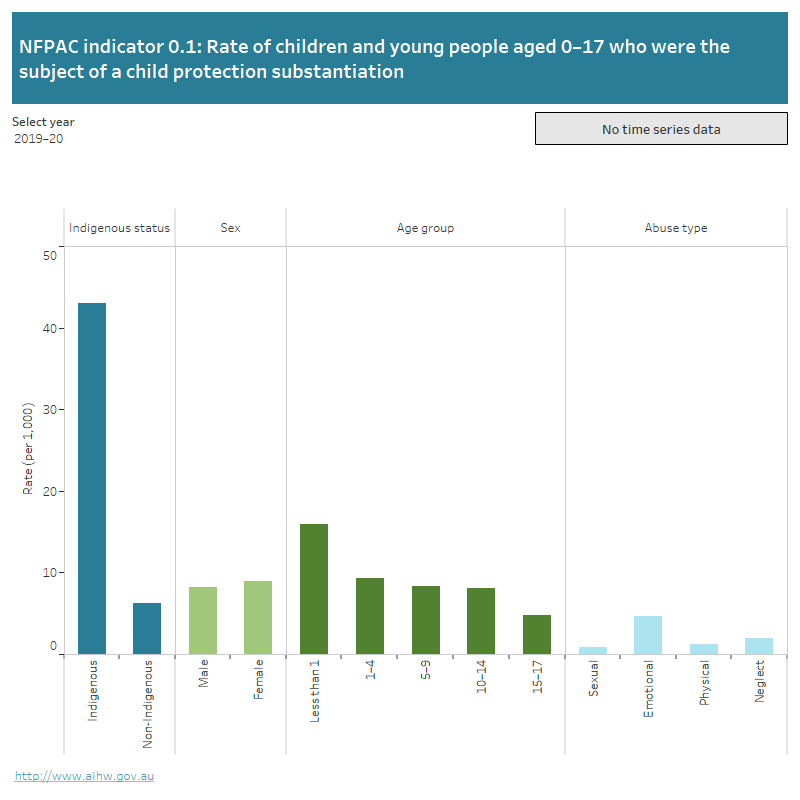This screenshot has width=800, height=800.
Task: Click the No time series data button
Action: [x=661, y=128]
